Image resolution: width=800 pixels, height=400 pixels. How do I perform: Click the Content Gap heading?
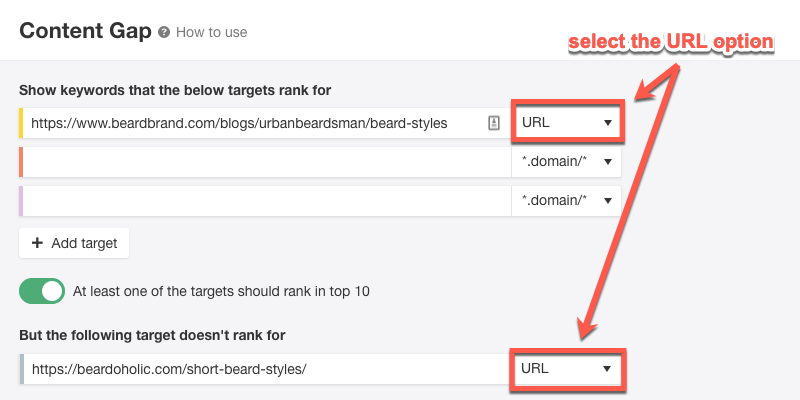85,31
